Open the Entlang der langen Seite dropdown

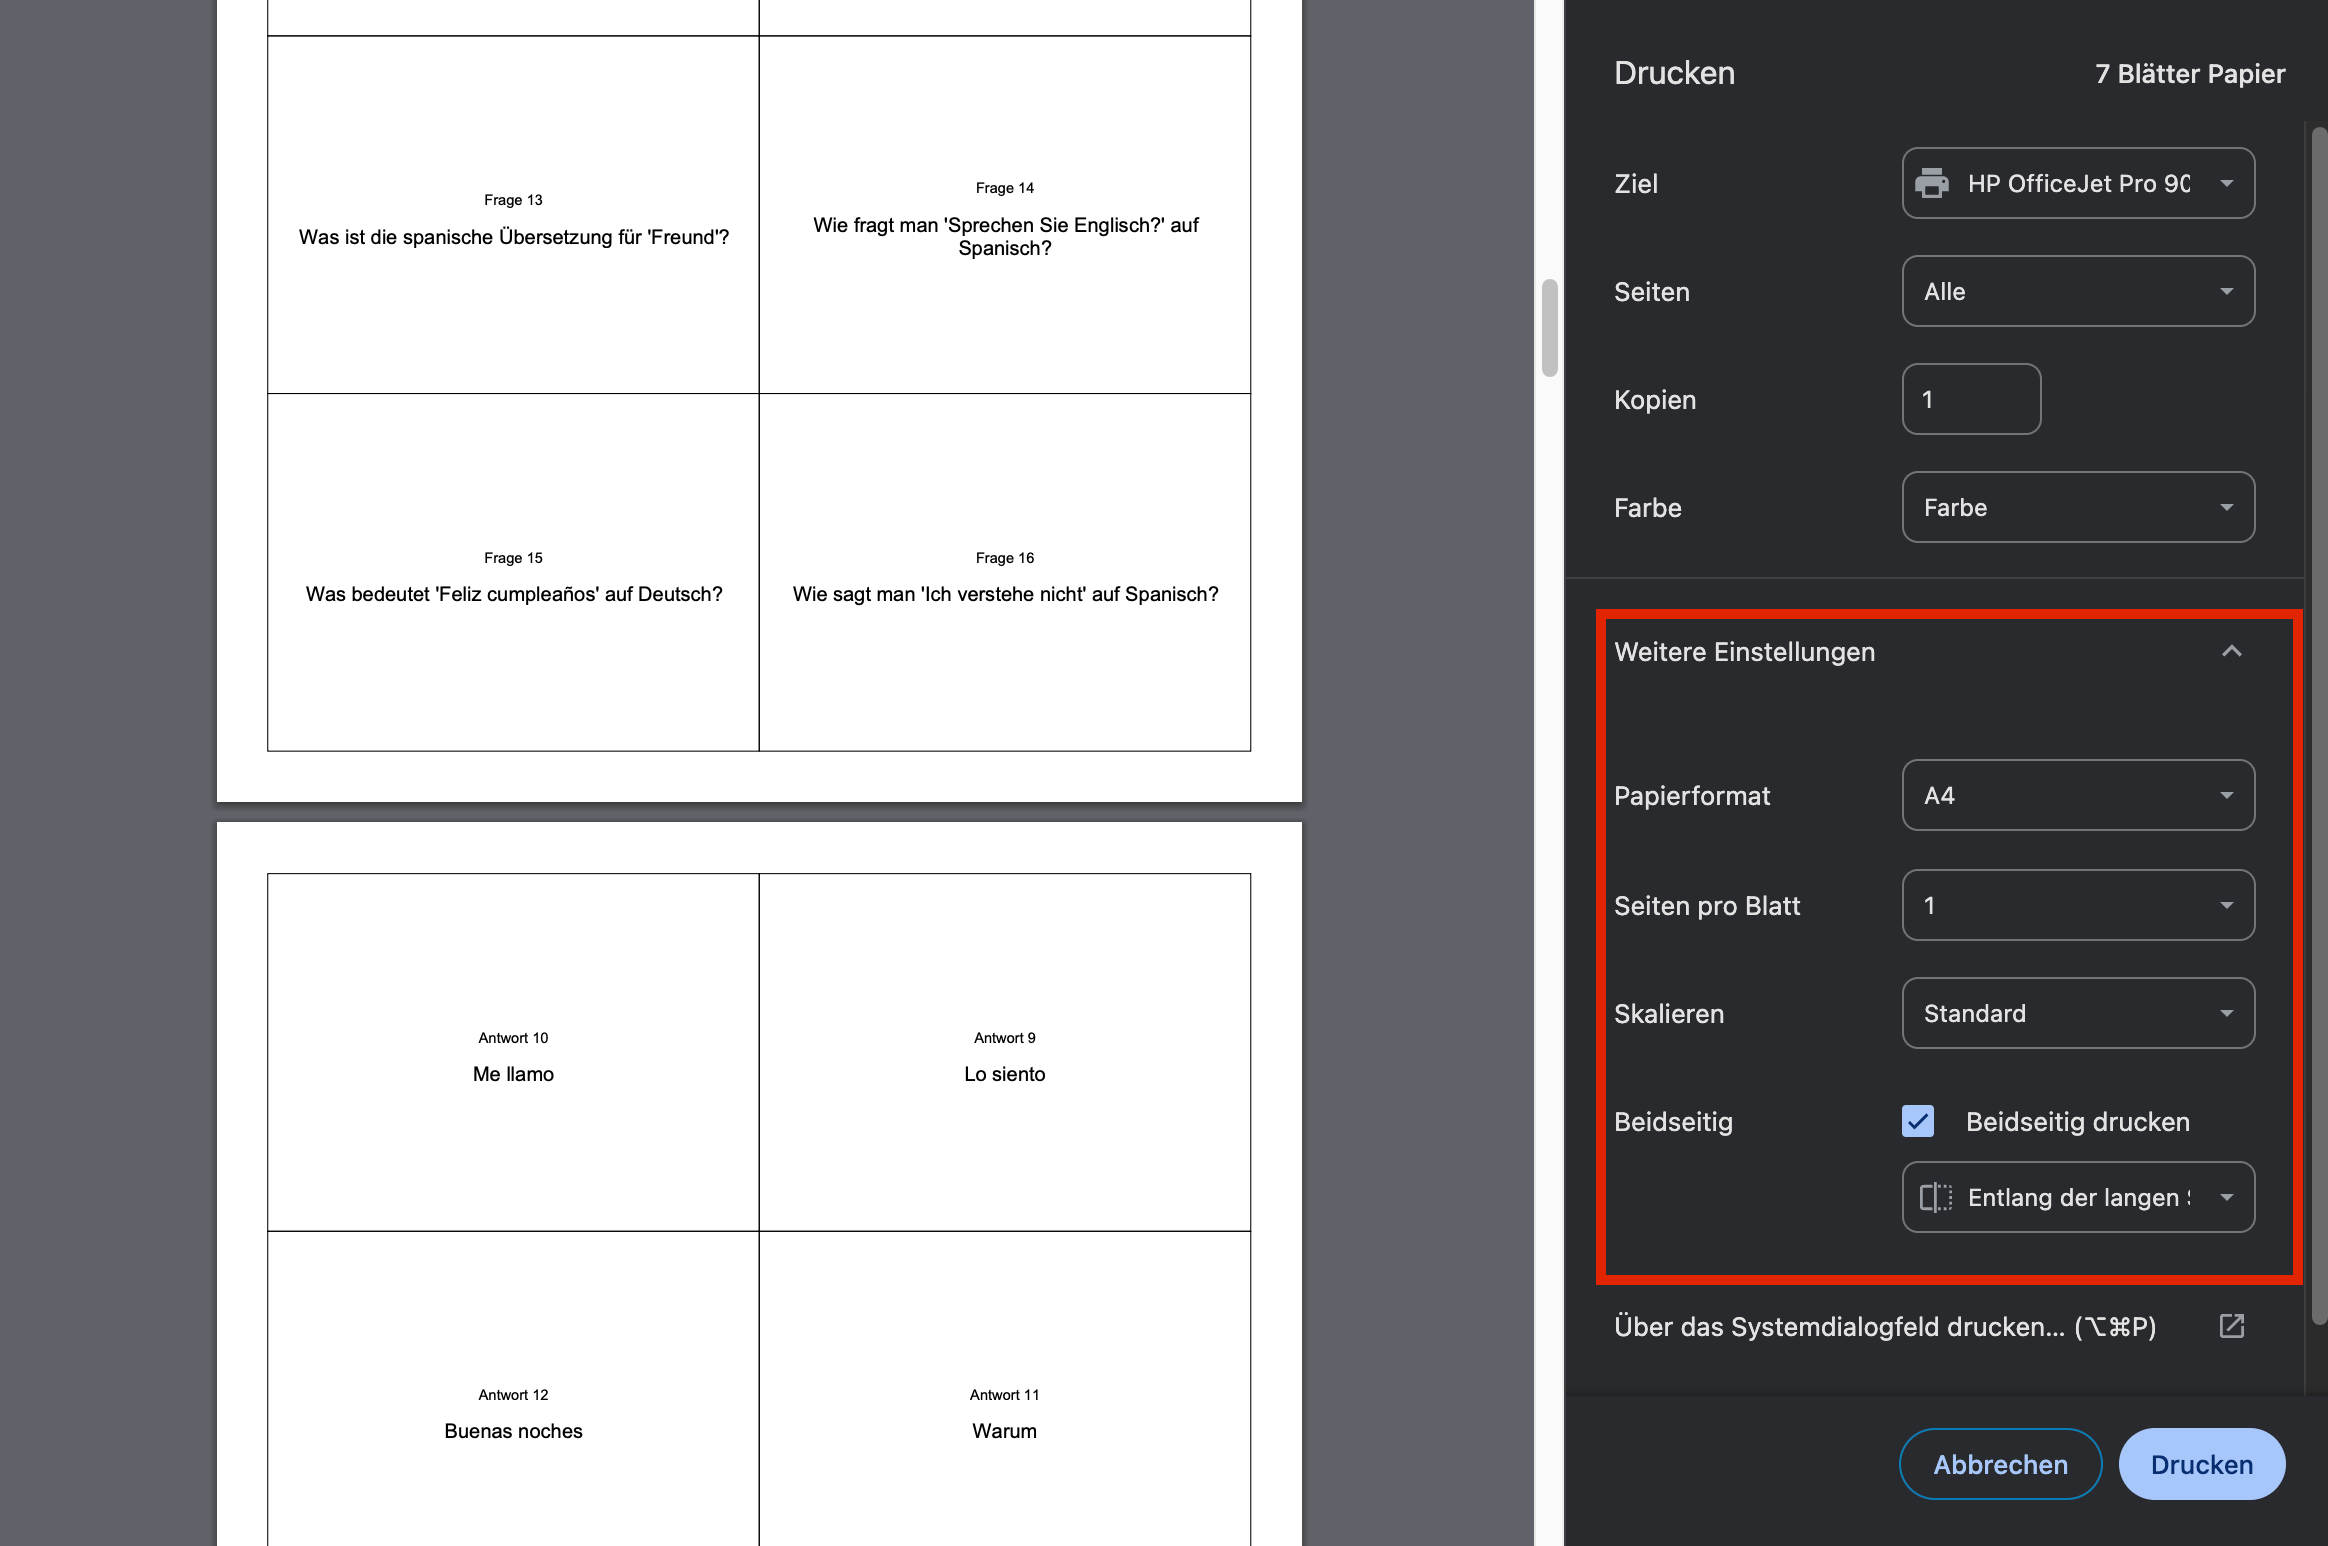2078,1198
